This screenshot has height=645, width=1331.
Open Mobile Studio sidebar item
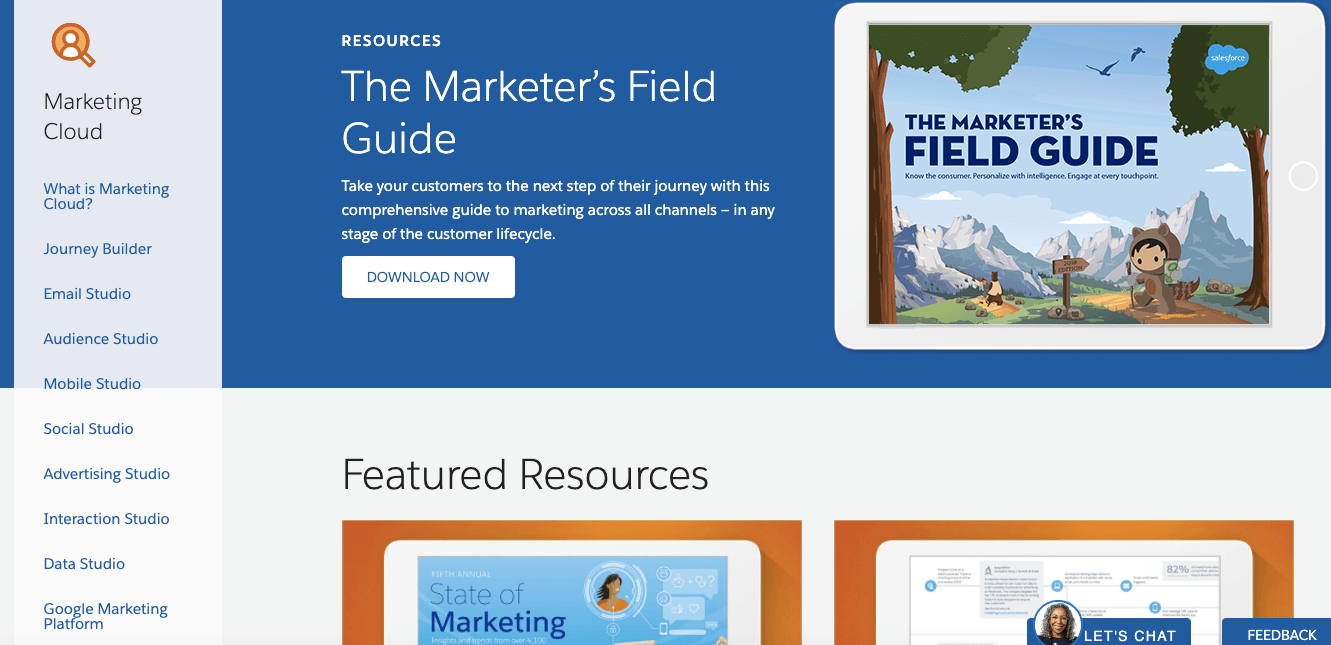92,384
